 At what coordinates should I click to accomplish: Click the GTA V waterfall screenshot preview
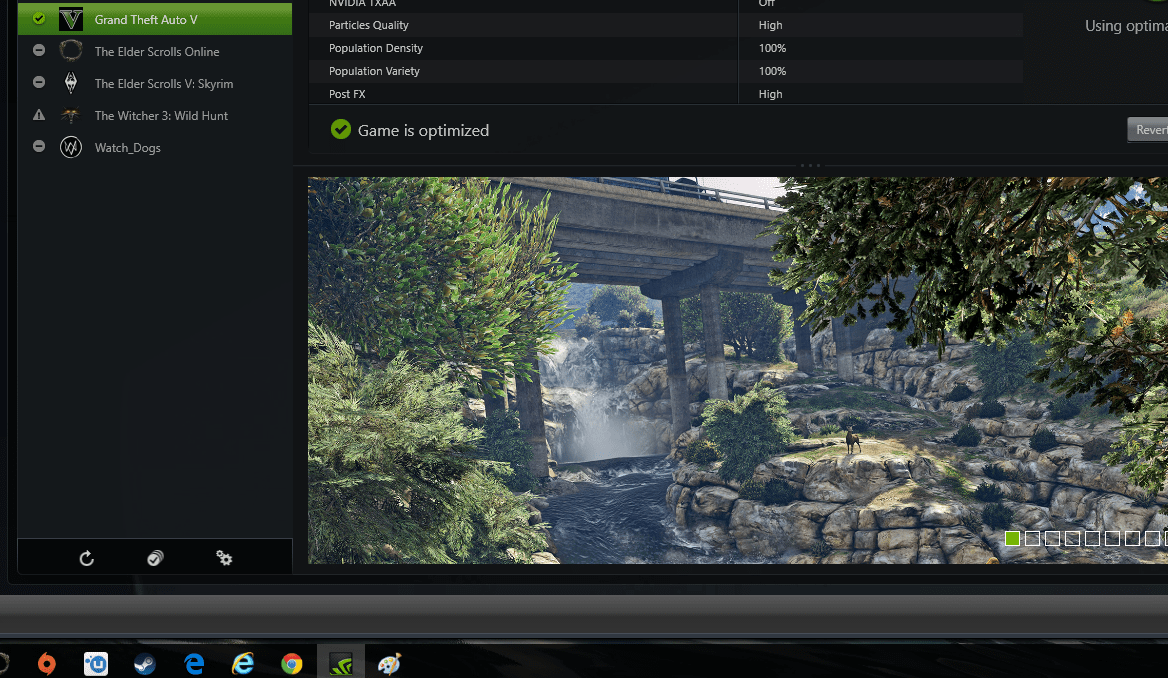[x=737, y=370]
